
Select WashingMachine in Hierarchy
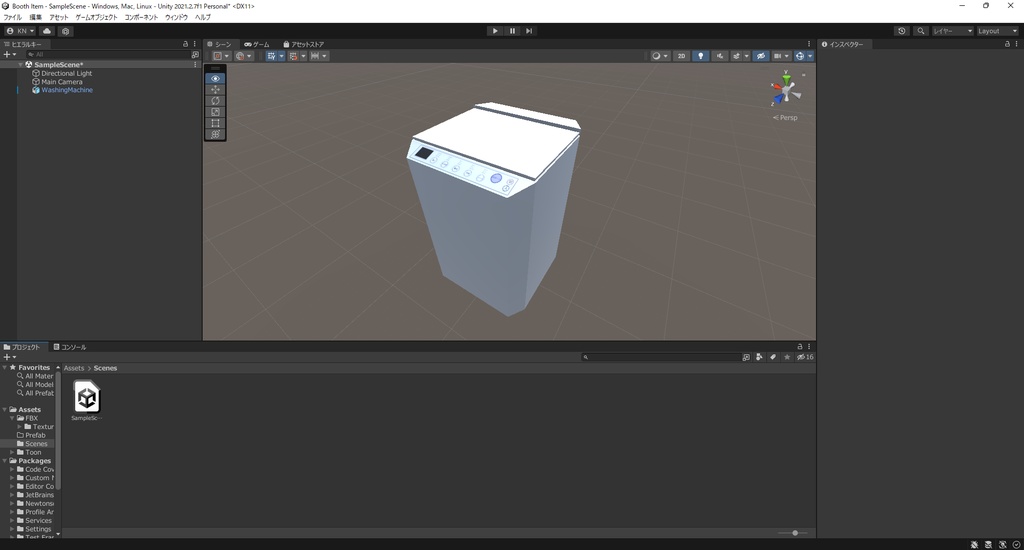pyautogui.click(x=67, y=90)
